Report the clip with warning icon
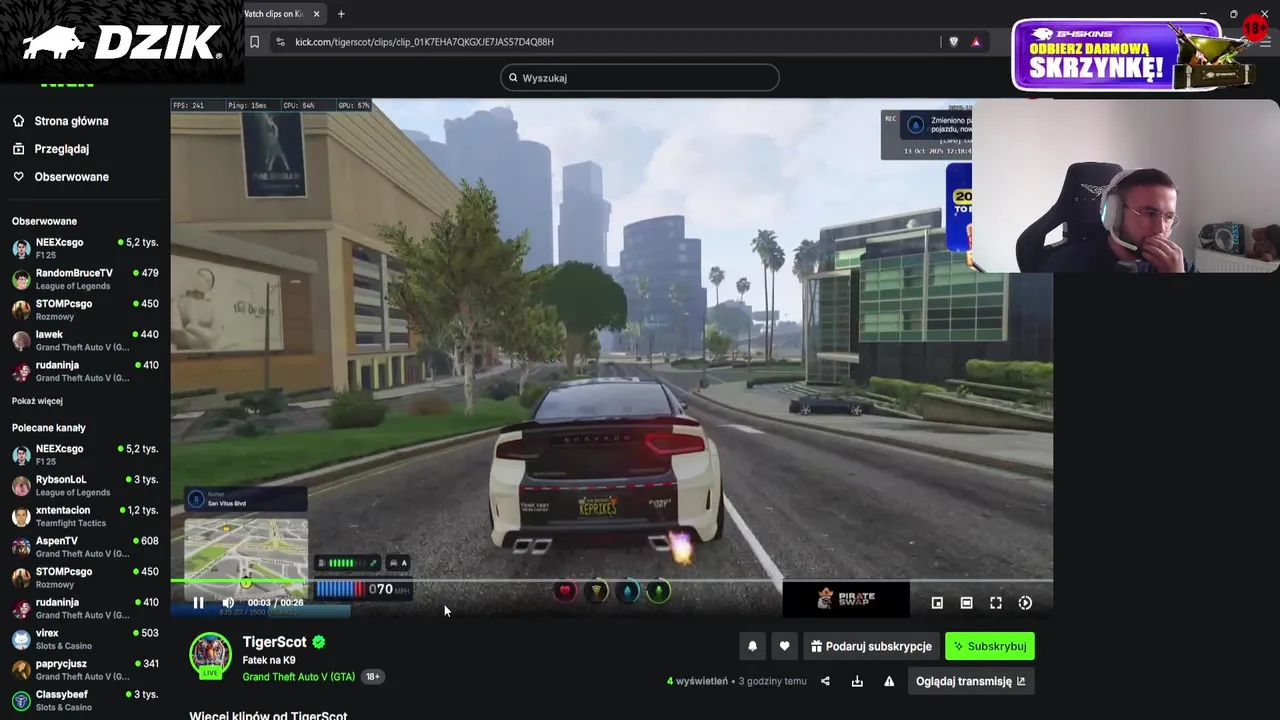This screenshot has width=1280, height=720. (889, 681)
